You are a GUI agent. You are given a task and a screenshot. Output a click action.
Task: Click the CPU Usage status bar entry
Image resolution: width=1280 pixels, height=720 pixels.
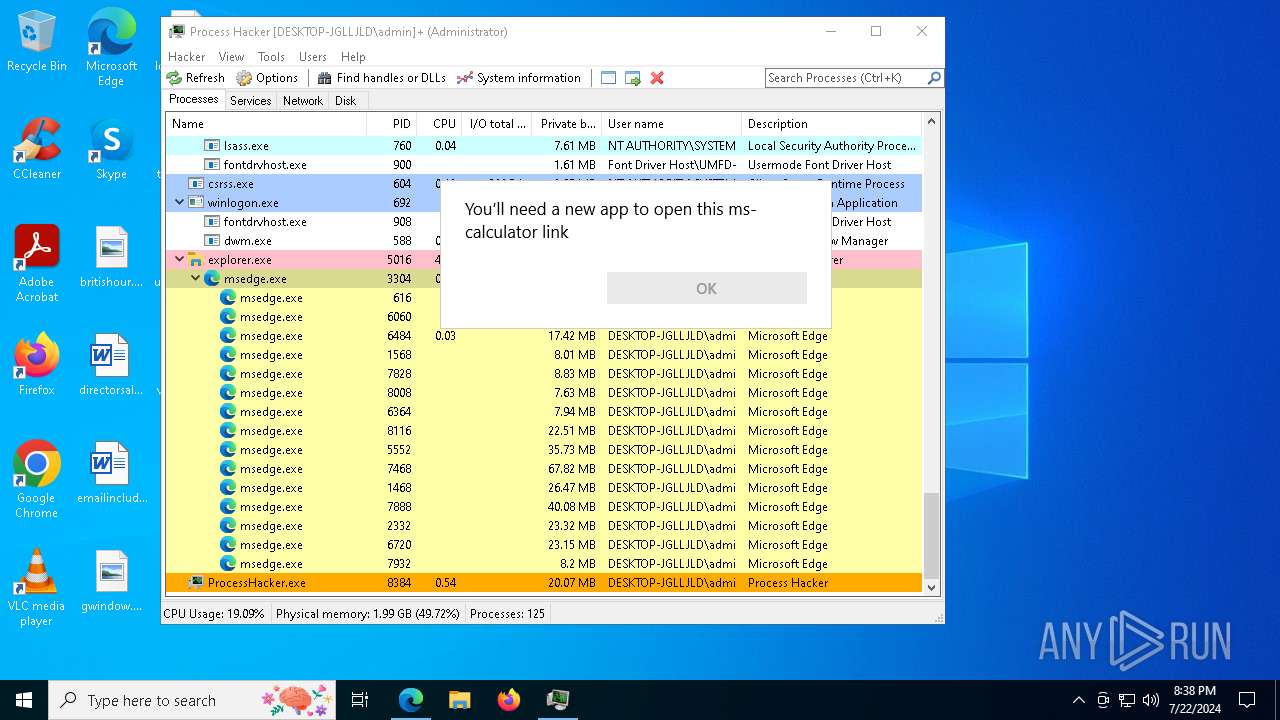point(214,614)
